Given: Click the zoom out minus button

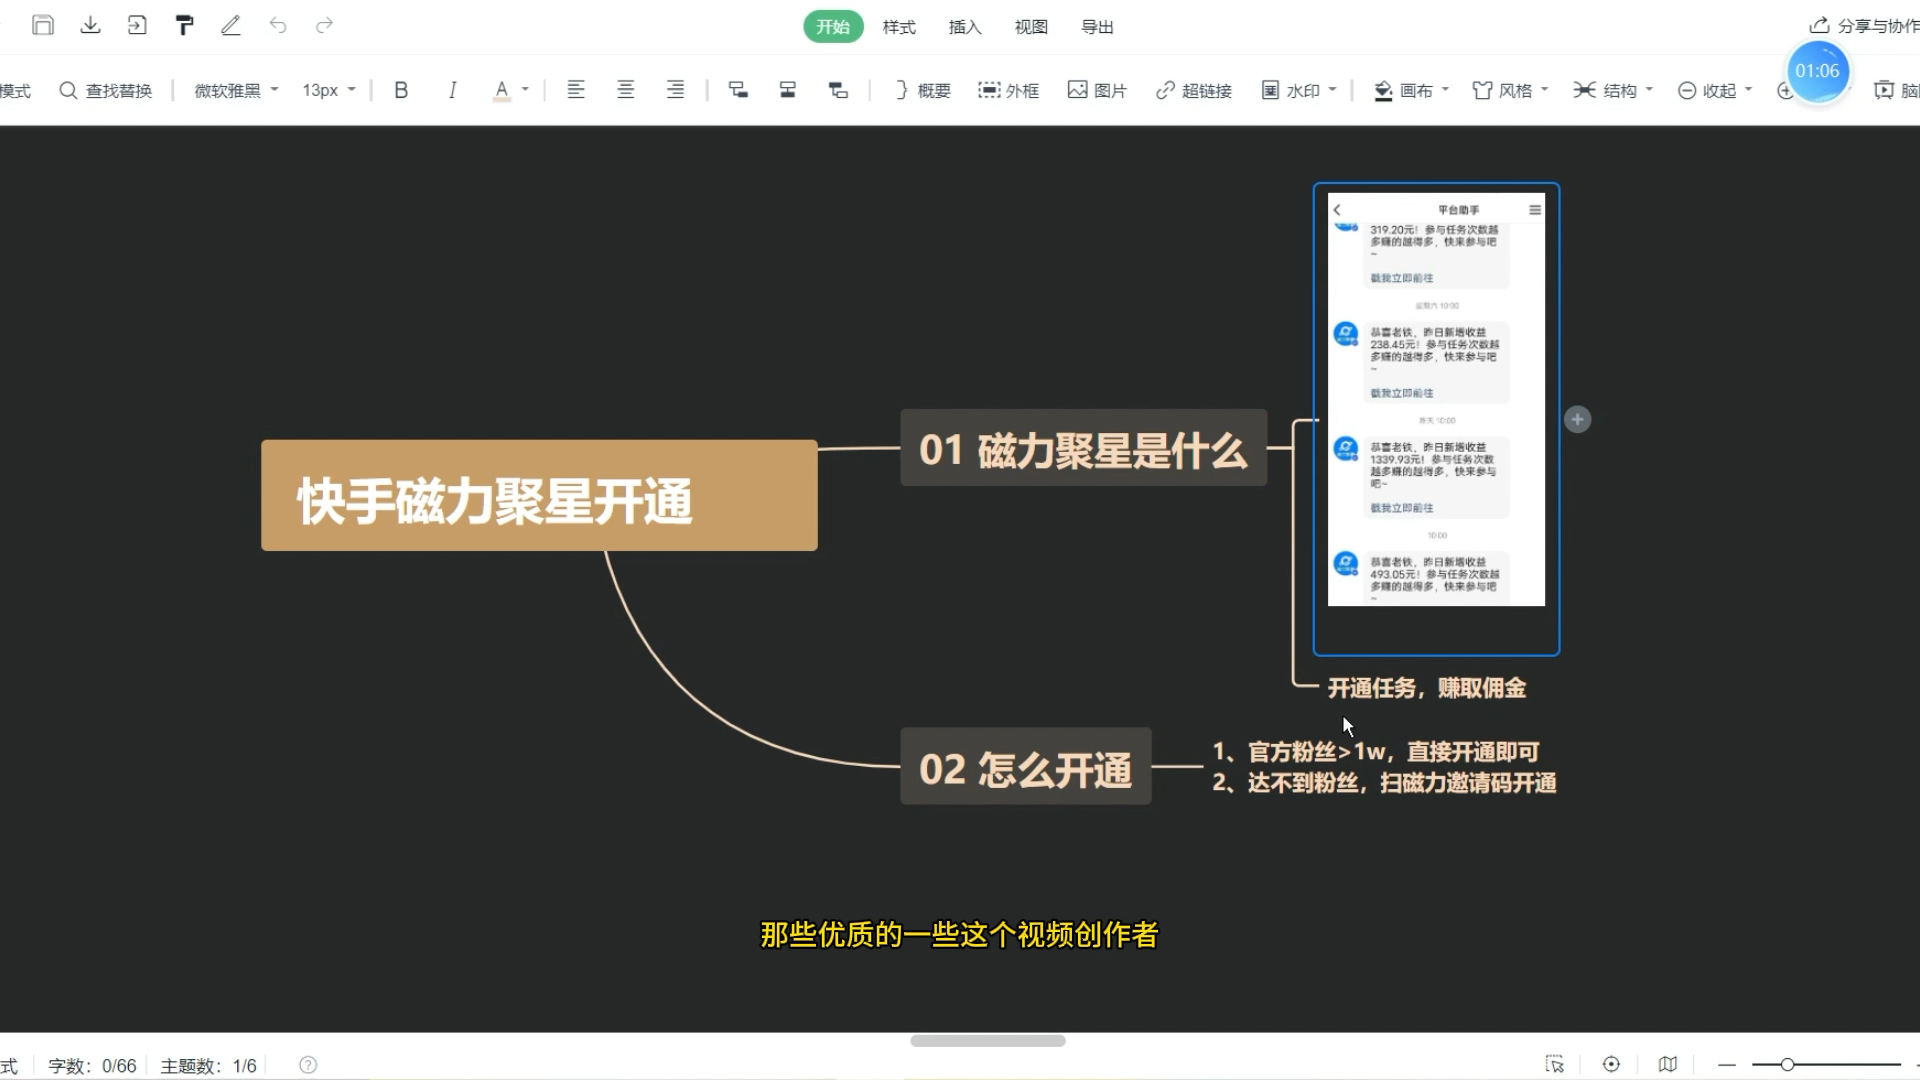Looking at the screenshot, I should (1727, 1065).
